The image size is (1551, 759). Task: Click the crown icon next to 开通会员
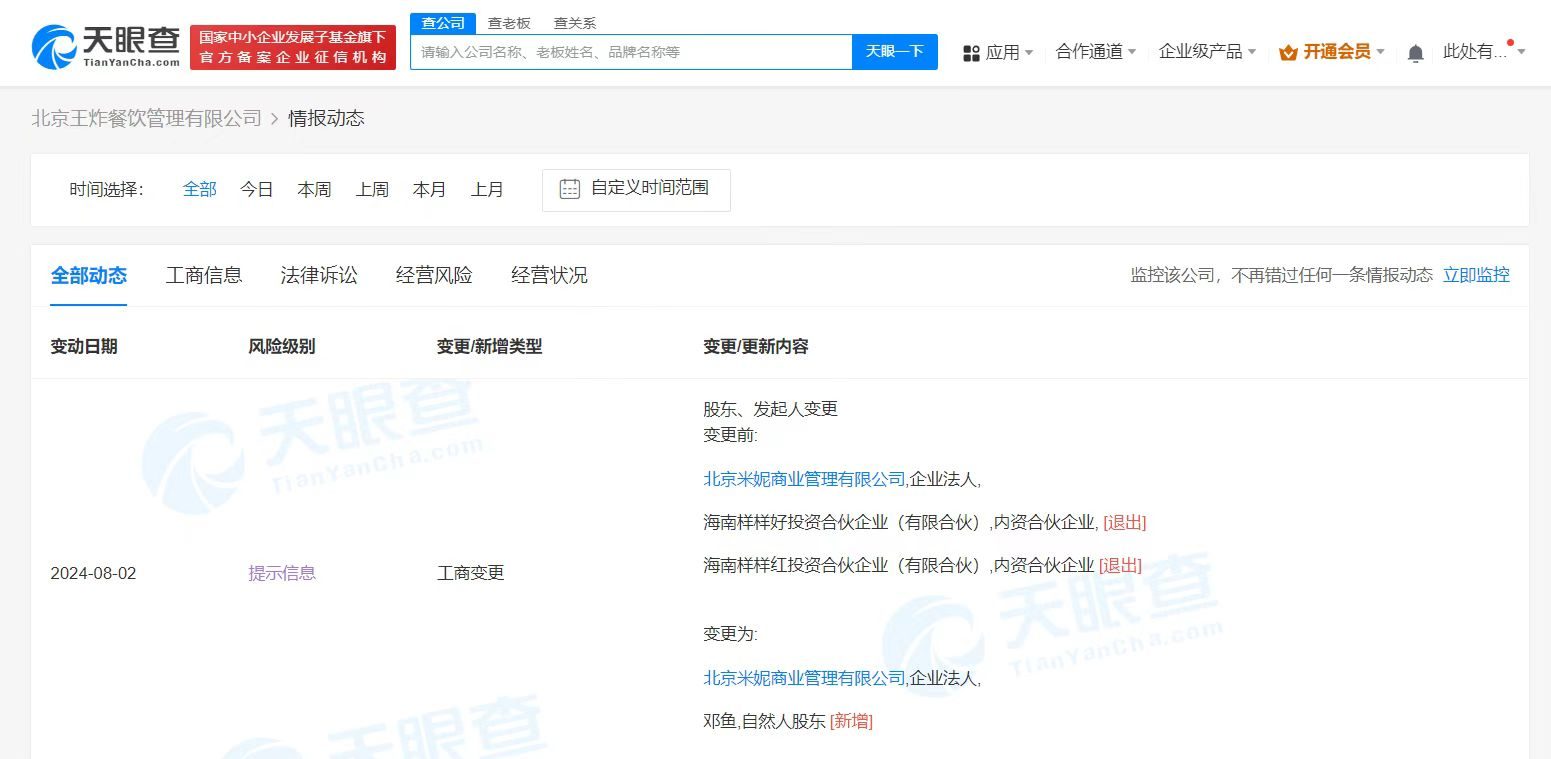(1284, 51)
